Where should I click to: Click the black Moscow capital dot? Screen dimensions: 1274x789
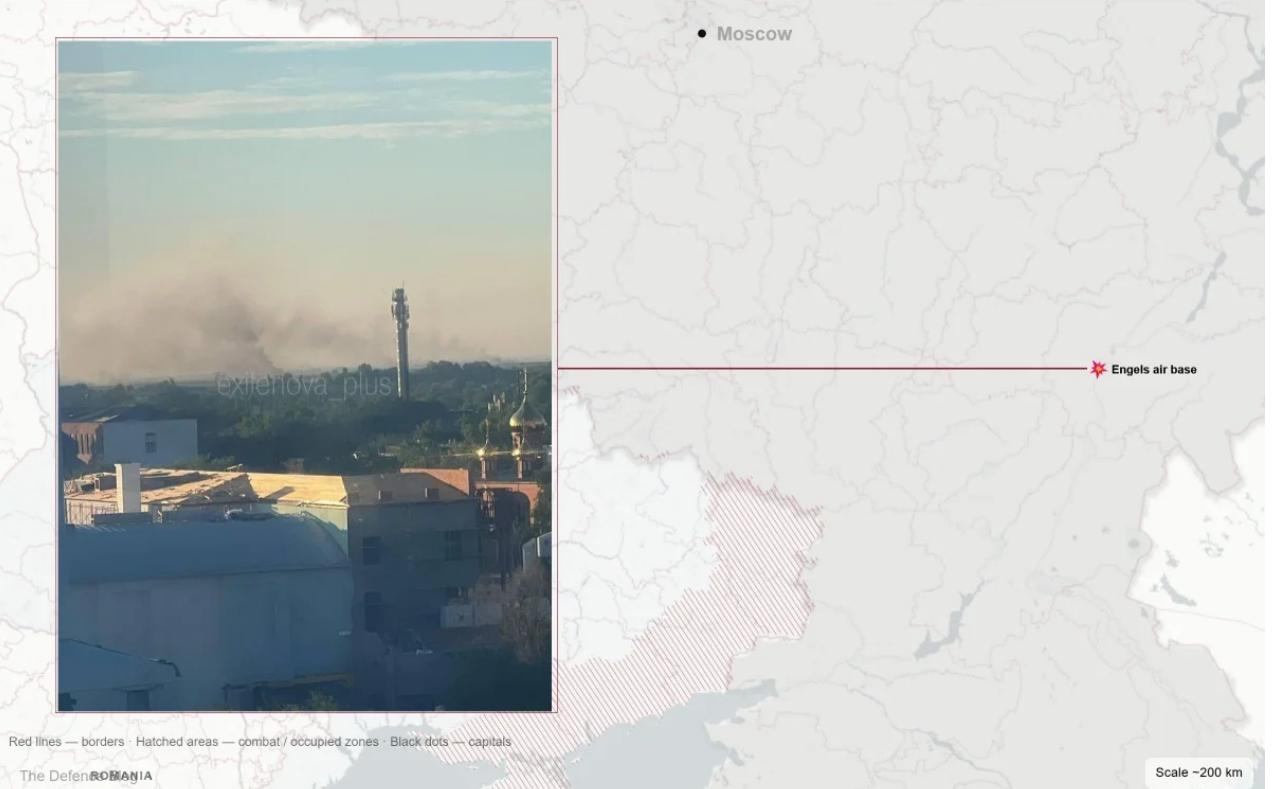(702, 34)
